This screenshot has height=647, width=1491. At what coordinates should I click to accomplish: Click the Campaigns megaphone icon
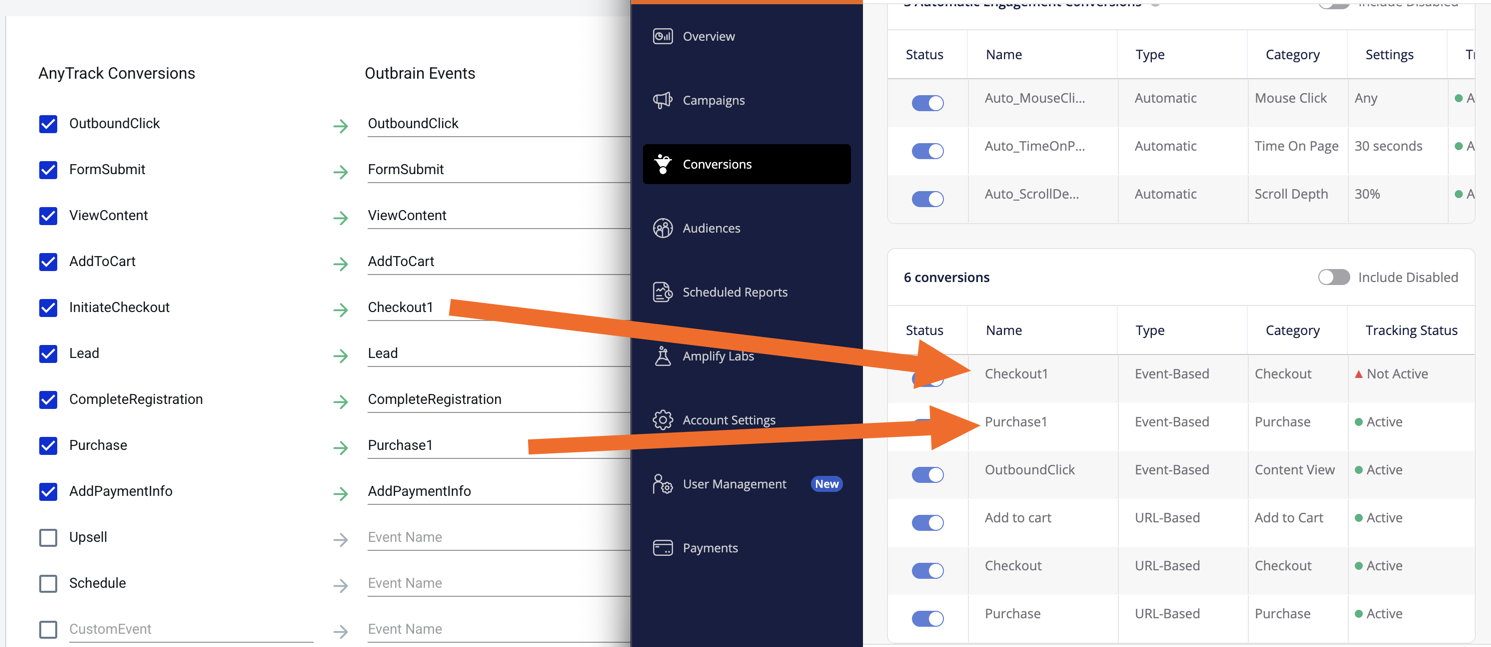pyautogui.click(x=662, y=100)
